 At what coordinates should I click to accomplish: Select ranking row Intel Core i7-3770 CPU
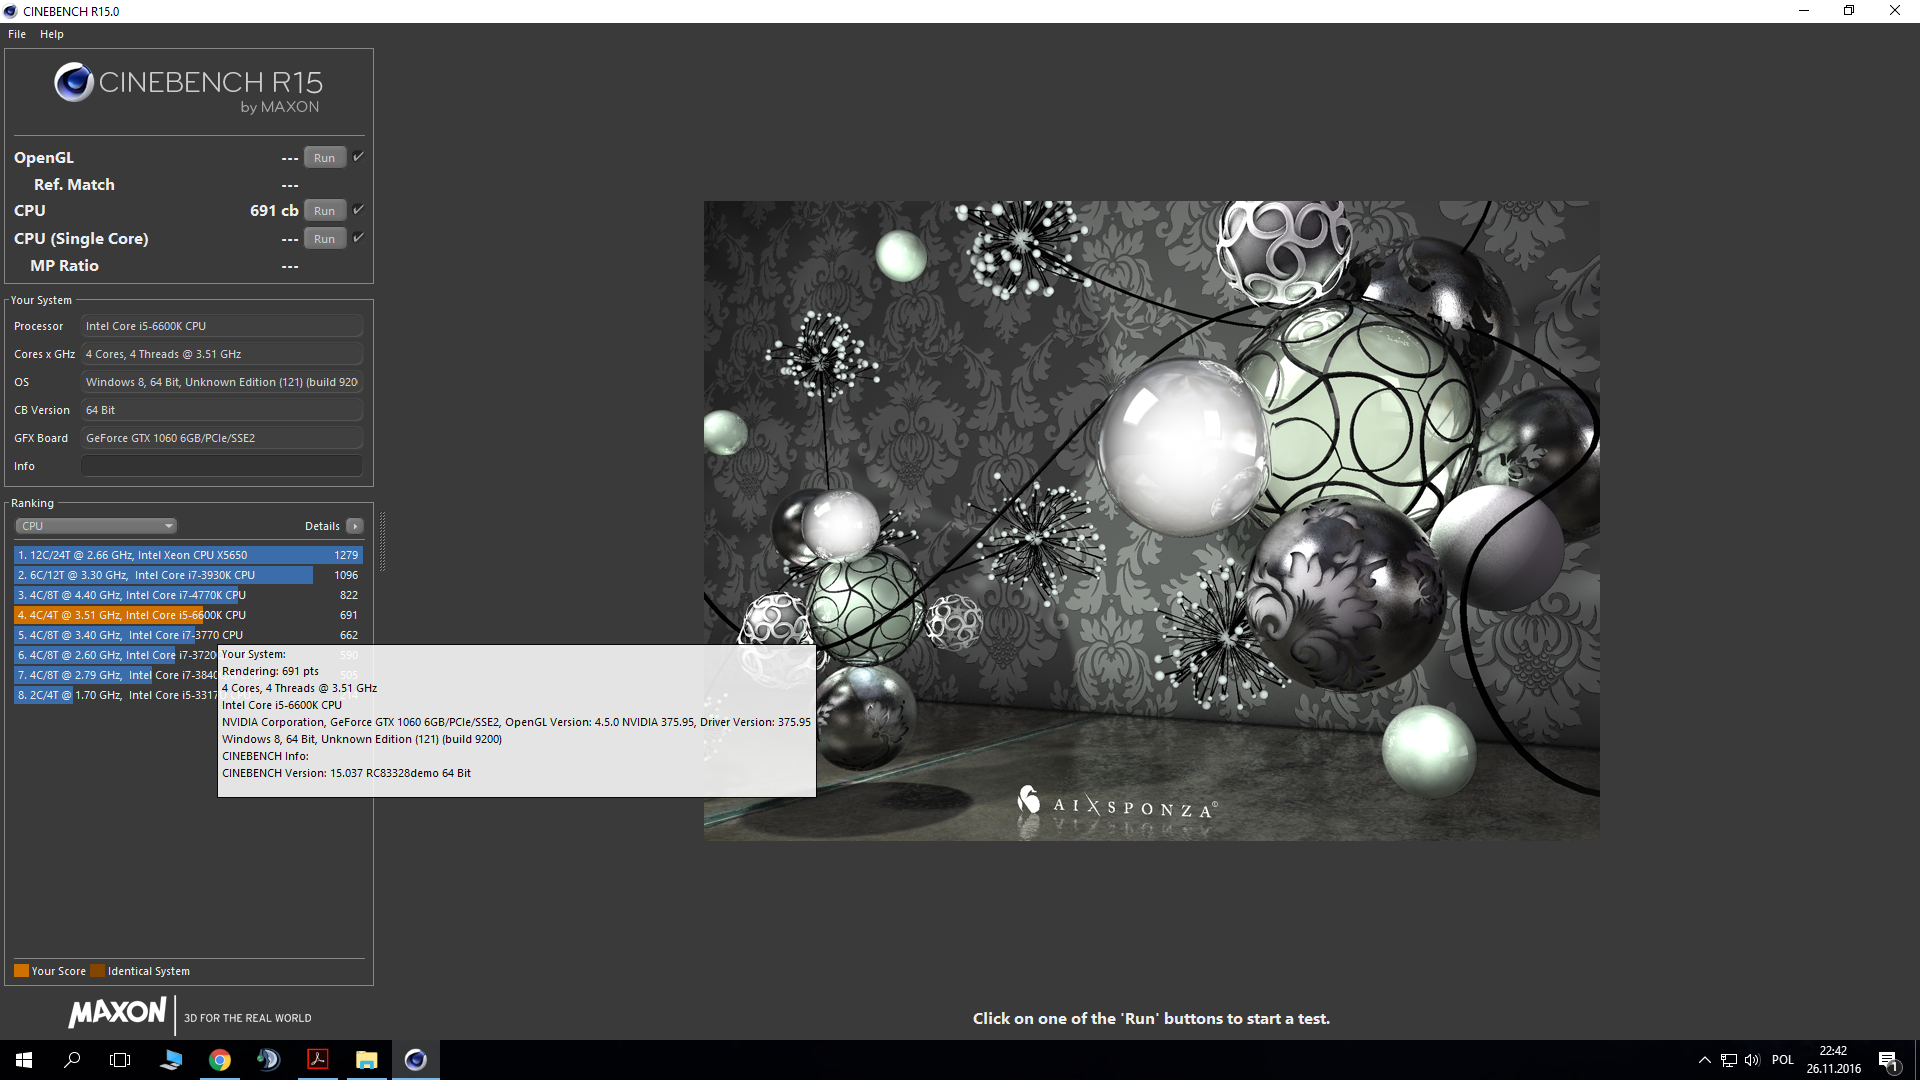188,635
